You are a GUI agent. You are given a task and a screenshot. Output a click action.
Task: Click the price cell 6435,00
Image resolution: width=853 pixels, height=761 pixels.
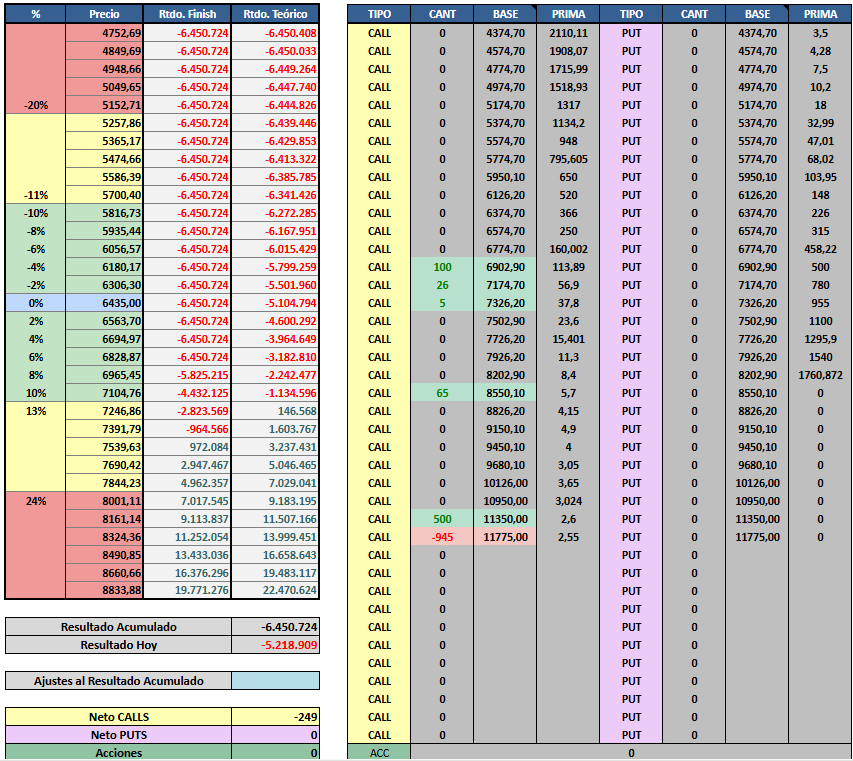pos(104,303)
